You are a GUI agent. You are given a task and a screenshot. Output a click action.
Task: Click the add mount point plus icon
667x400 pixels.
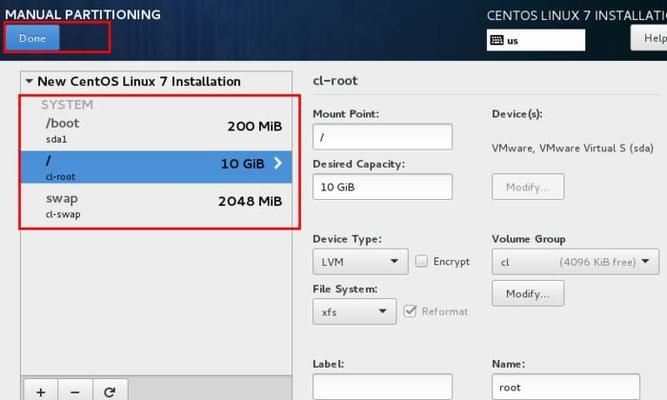[x=40, y=391]
